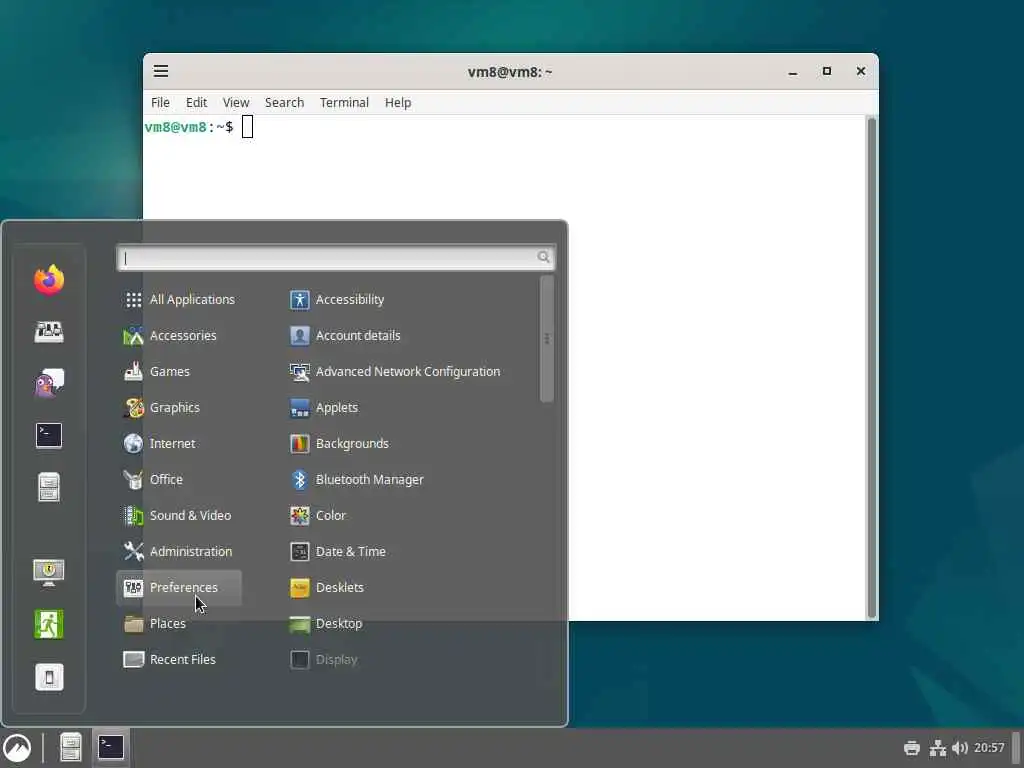Click the panel clock 20:57
1024x768 pixels.
(989, 748)
